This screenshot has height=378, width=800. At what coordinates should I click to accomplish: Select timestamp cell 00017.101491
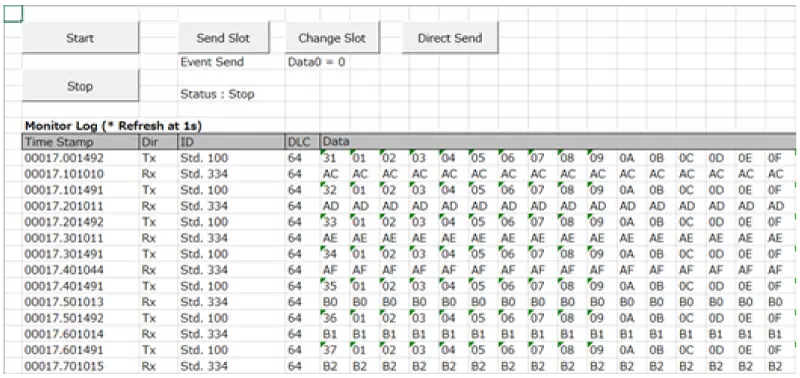tap(81, 190)
